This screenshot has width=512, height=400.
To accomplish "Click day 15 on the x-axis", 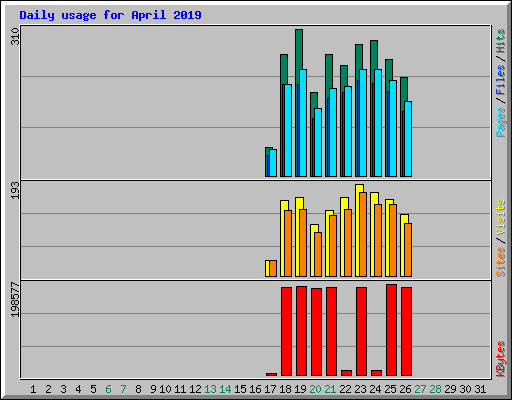I will point(240,389).
